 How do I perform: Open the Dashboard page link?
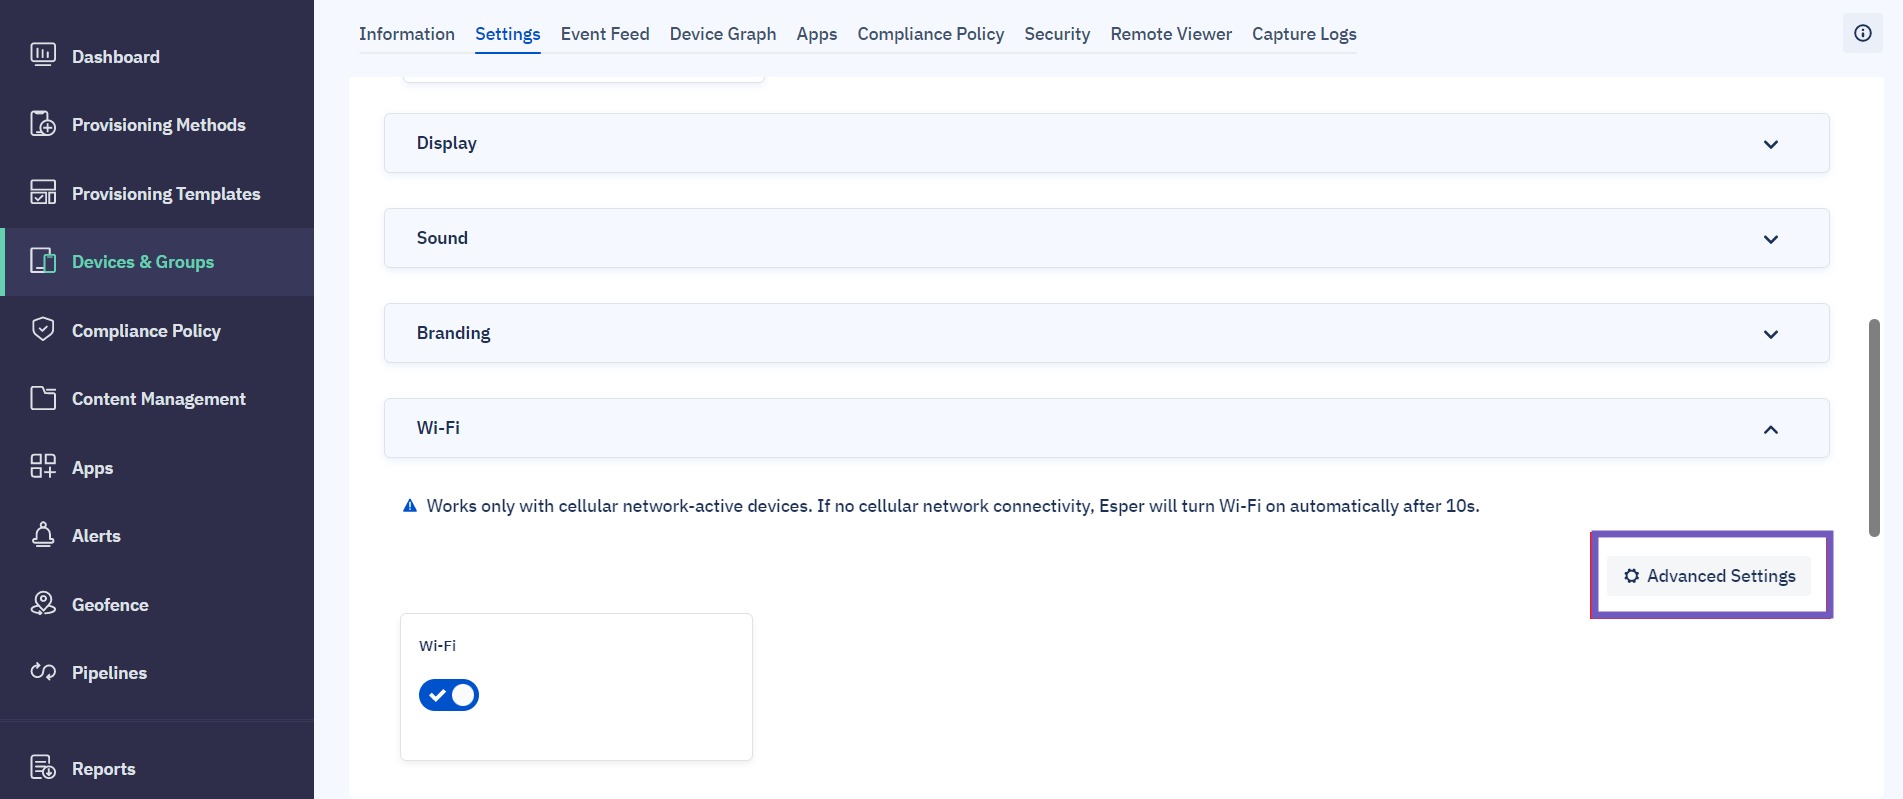116,57
